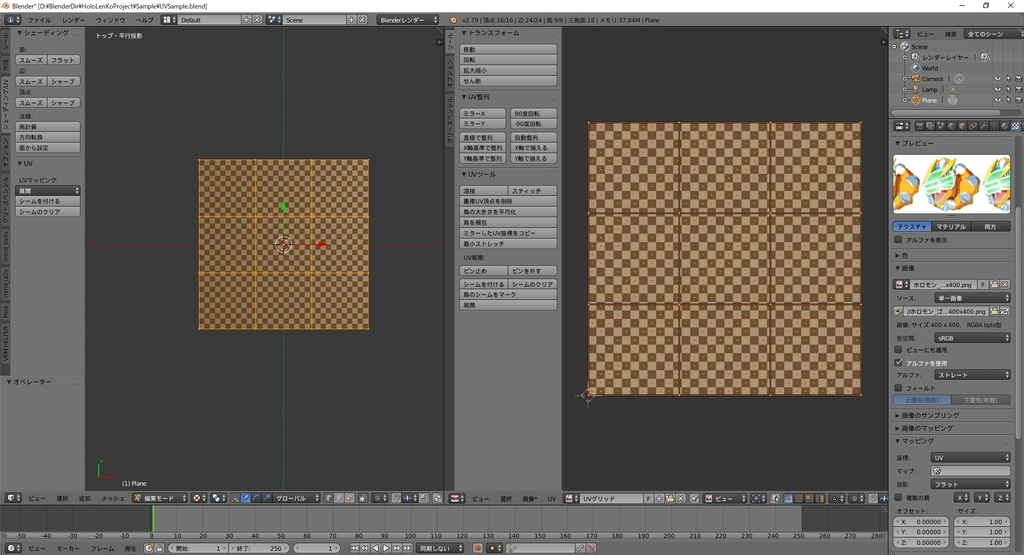
Task: Open the render properties tab icon
Action: coord(920,126)
